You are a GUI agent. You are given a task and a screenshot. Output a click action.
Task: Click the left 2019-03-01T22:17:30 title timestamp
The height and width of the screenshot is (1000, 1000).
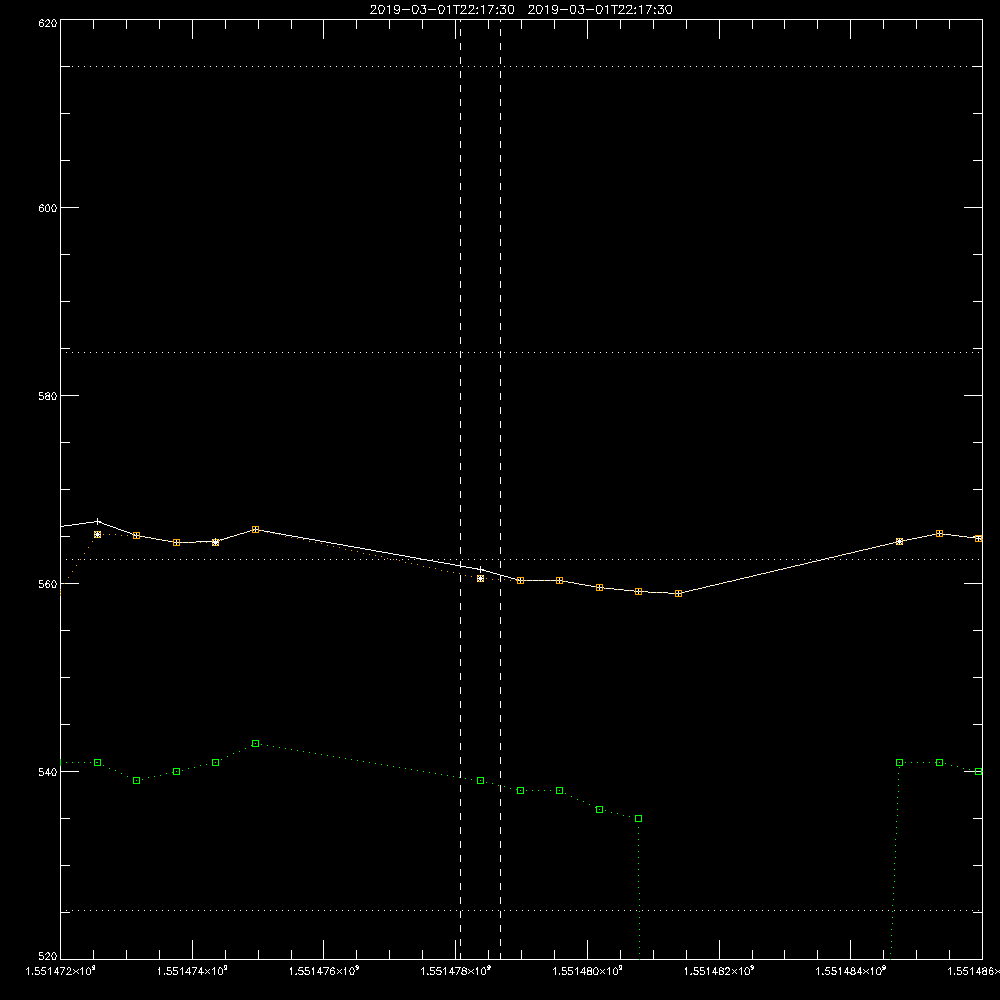click(442, 10)
